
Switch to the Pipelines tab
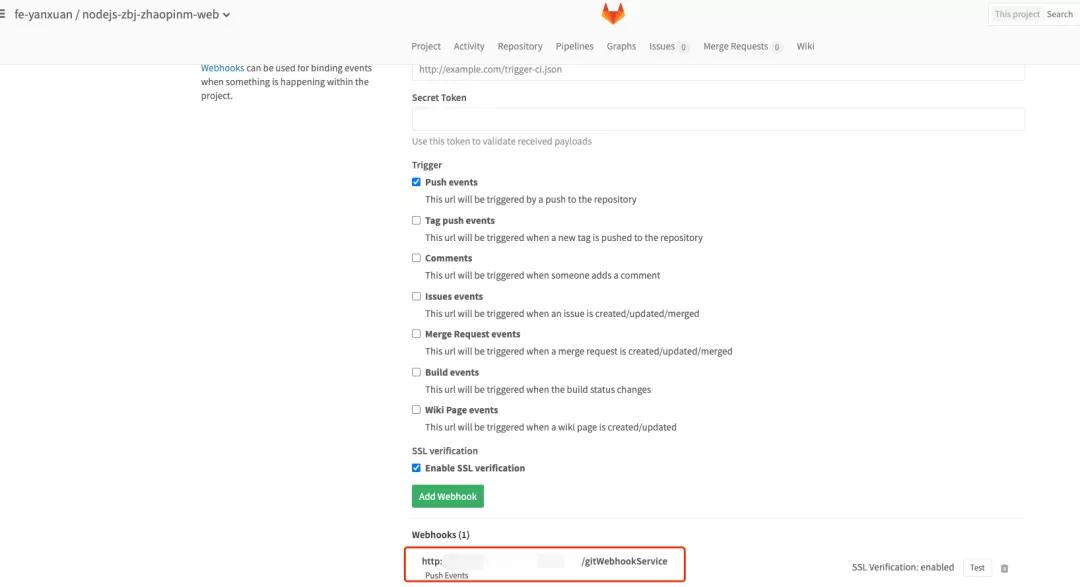coord(574,46)
